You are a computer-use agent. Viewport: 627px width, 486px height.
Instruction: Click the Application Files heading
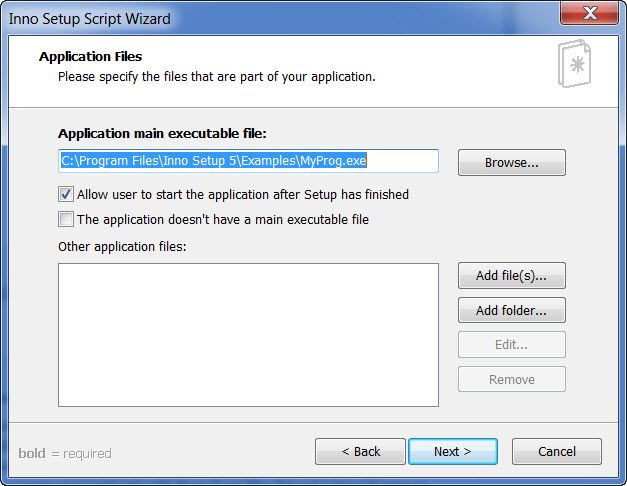click(x=90, y=57)
